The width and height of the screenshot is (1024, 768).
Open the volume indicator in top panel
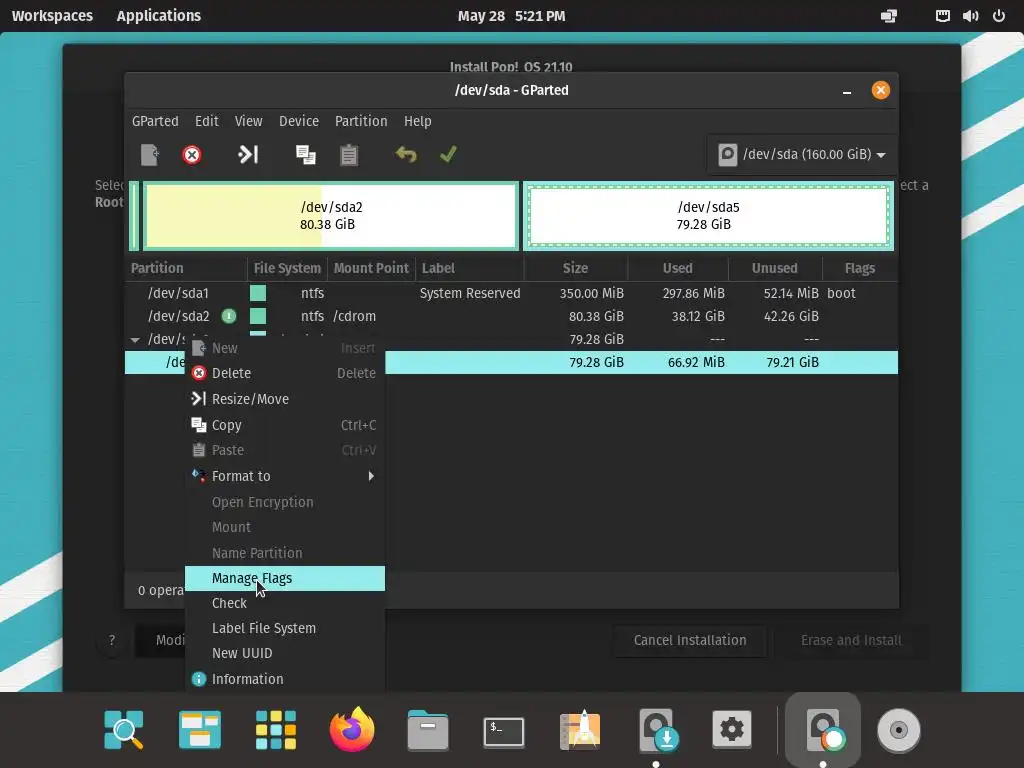pos(970,16)
